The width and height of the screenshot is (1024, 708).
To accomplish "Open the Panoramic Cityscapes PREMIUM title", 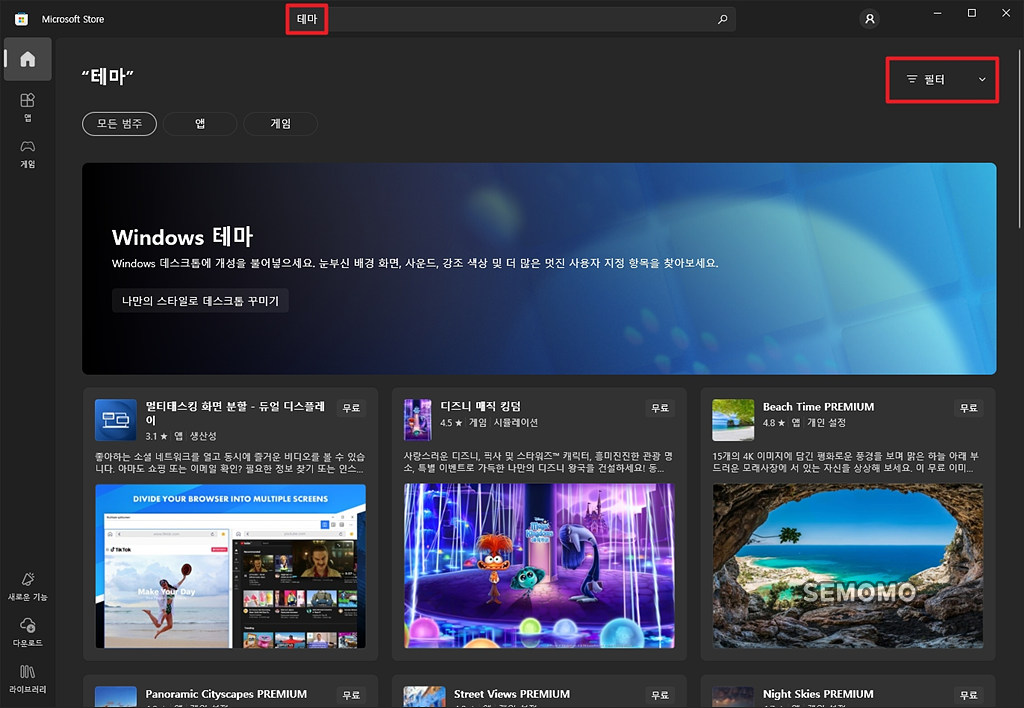I will coord(226,694).
